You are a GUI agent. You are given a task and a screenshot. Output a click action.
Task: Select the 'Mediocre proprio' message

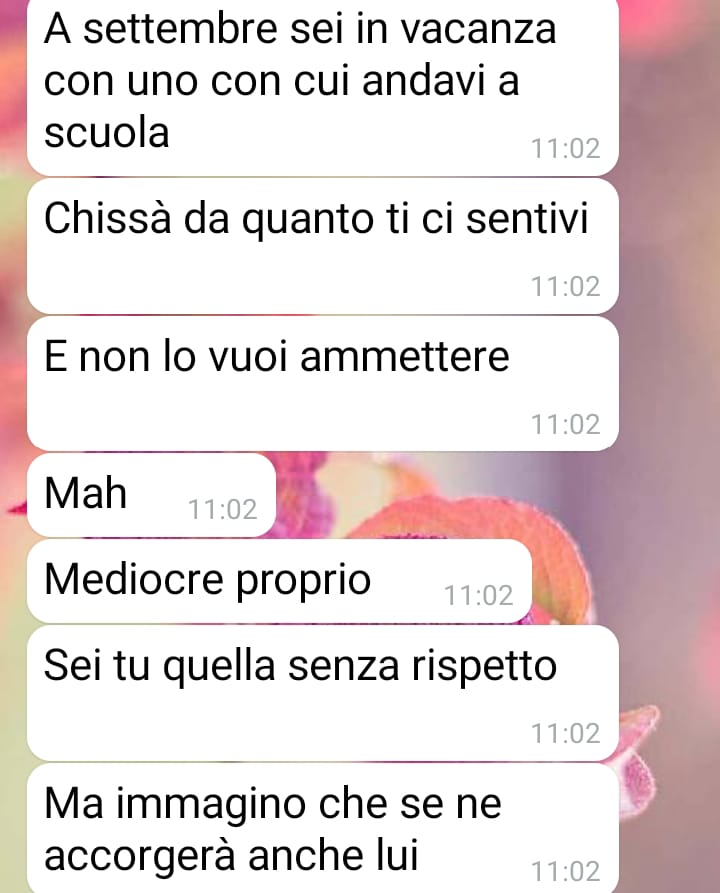(279, 581)
